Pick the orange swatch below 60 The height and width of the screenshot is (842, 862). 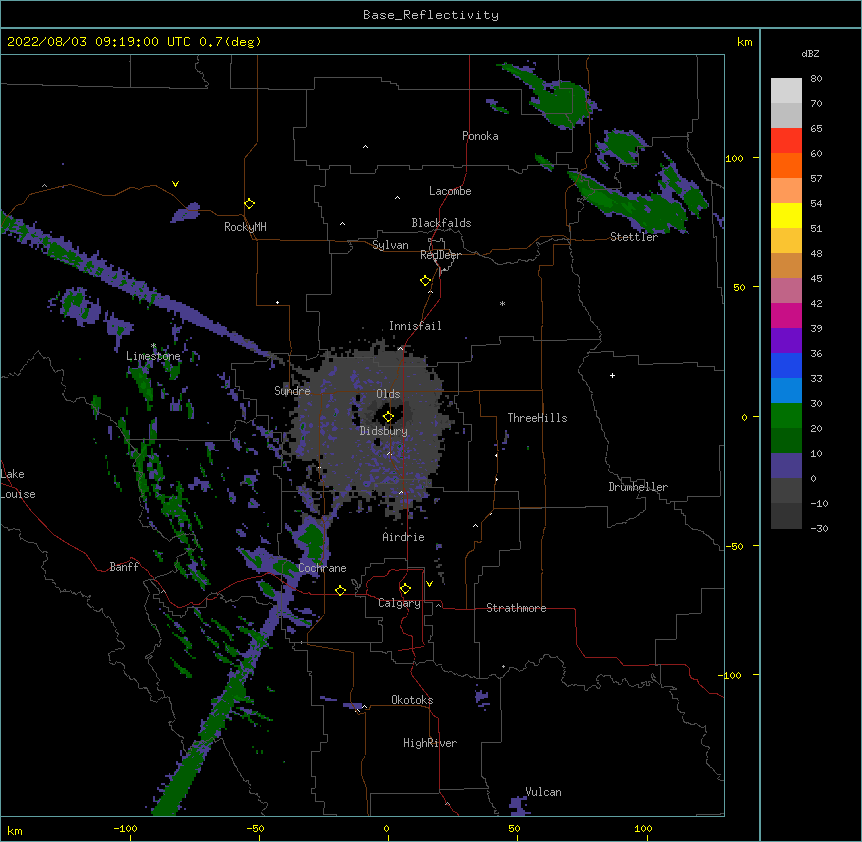786,165
